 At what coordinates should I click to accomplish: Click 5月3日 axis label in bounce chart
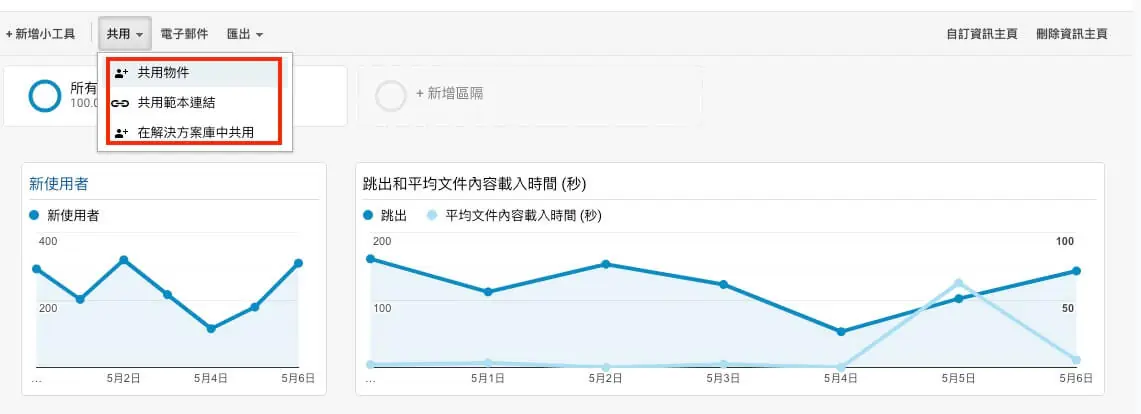723,378
